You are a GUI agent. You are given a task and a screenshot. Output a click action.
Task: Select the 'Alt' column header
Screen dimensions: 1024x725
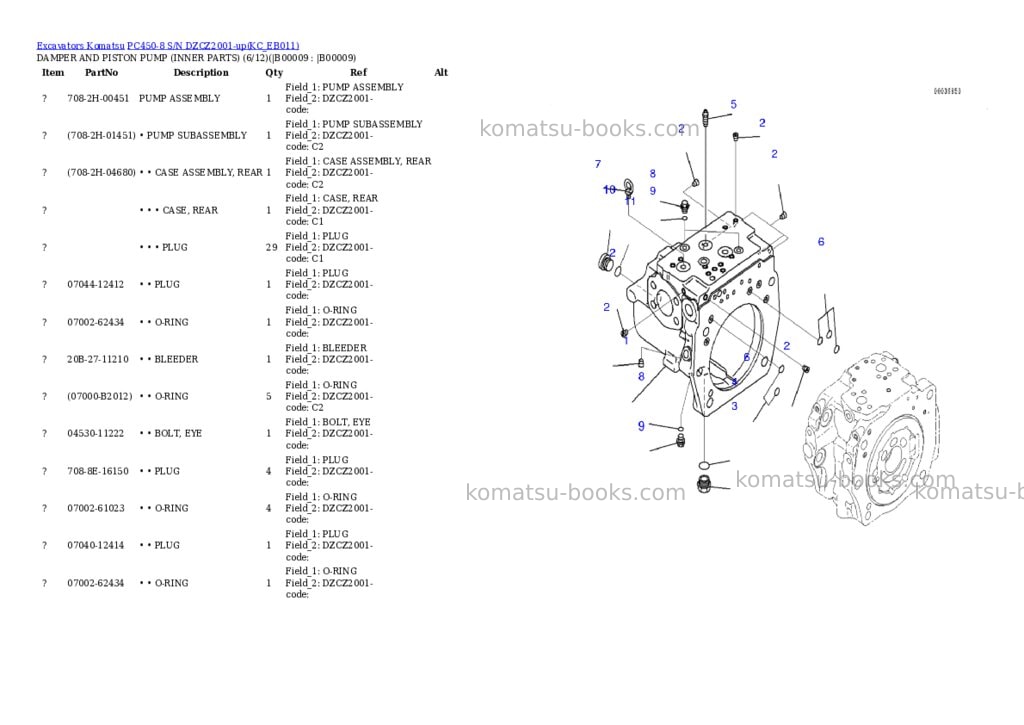(441, 72)
